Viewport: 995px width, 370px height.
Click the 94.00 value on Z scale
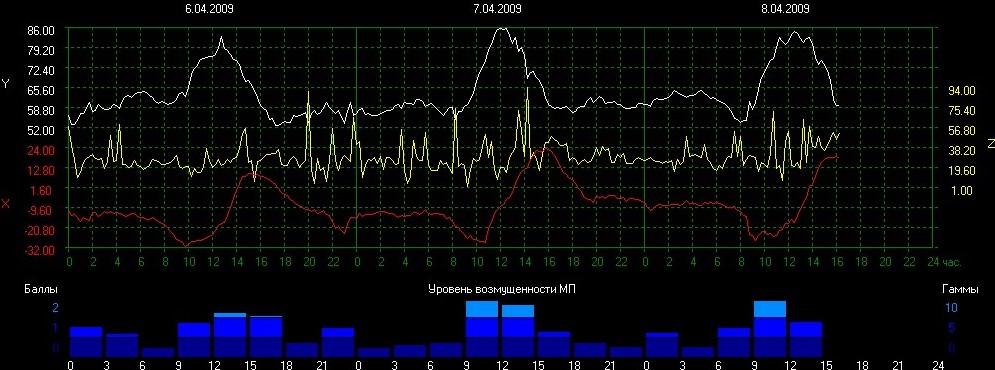coord(957,91)
